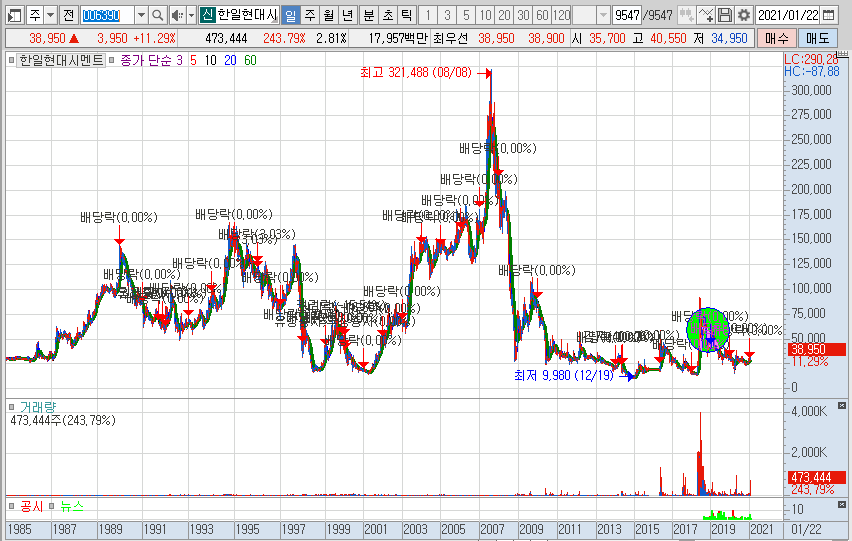
Task: Open the empty interval combo box dropdown
Action: [602, 15]
